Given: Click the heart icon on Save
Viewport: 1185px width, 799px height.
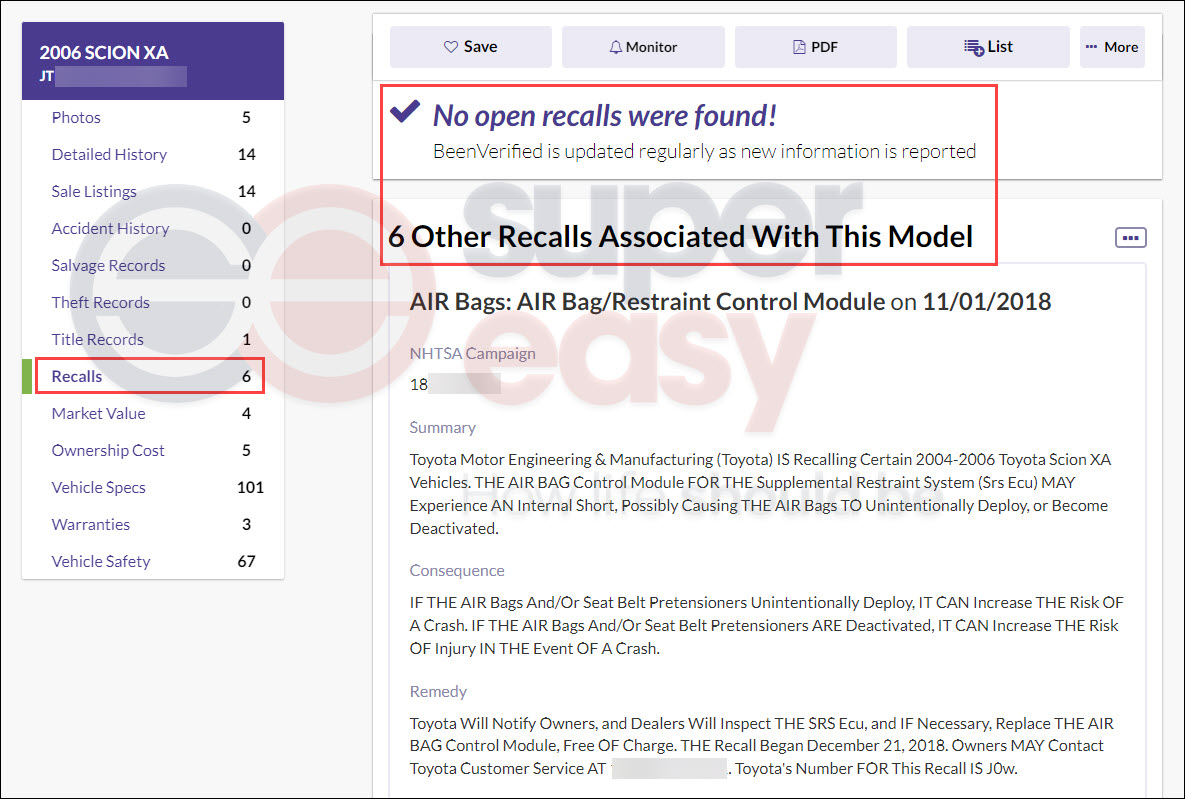Looking at the screenshot, I should (450, 47).
